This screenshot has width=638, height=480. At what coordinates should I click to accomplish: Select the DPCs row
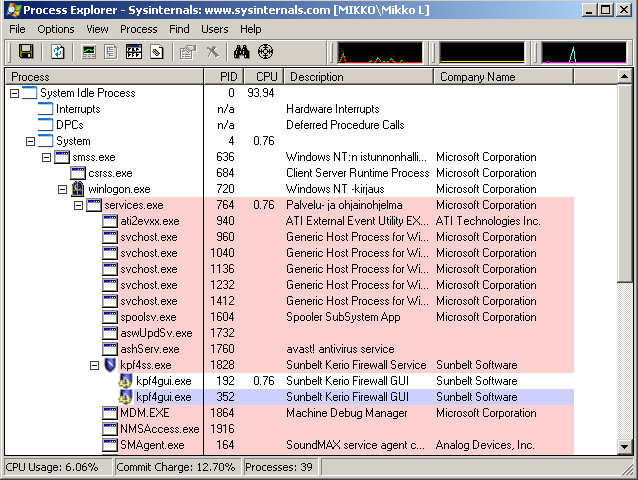(290, 125)
